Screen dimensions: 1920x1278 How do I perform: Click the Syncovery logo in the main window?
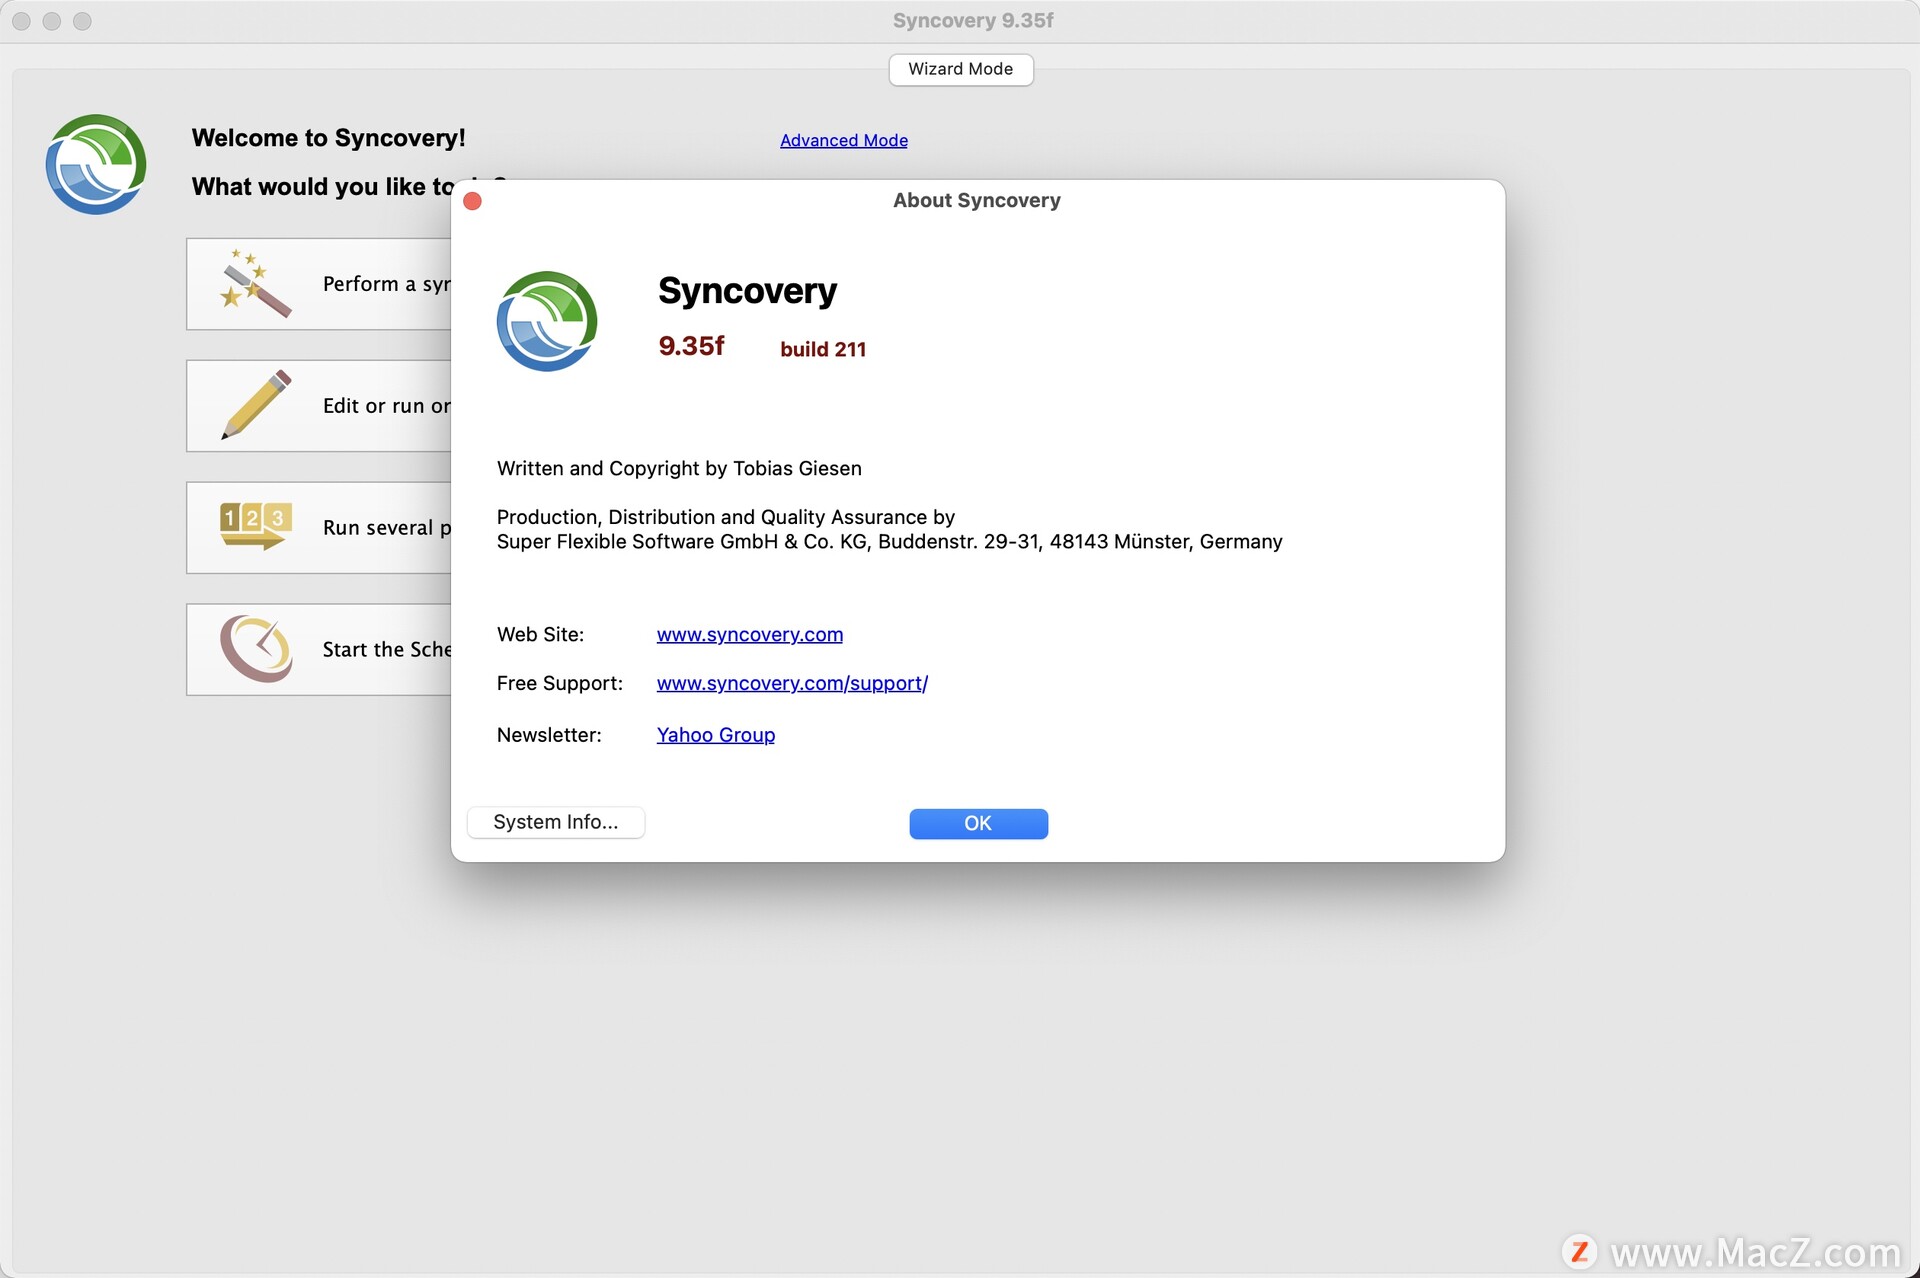pos(96,164)
